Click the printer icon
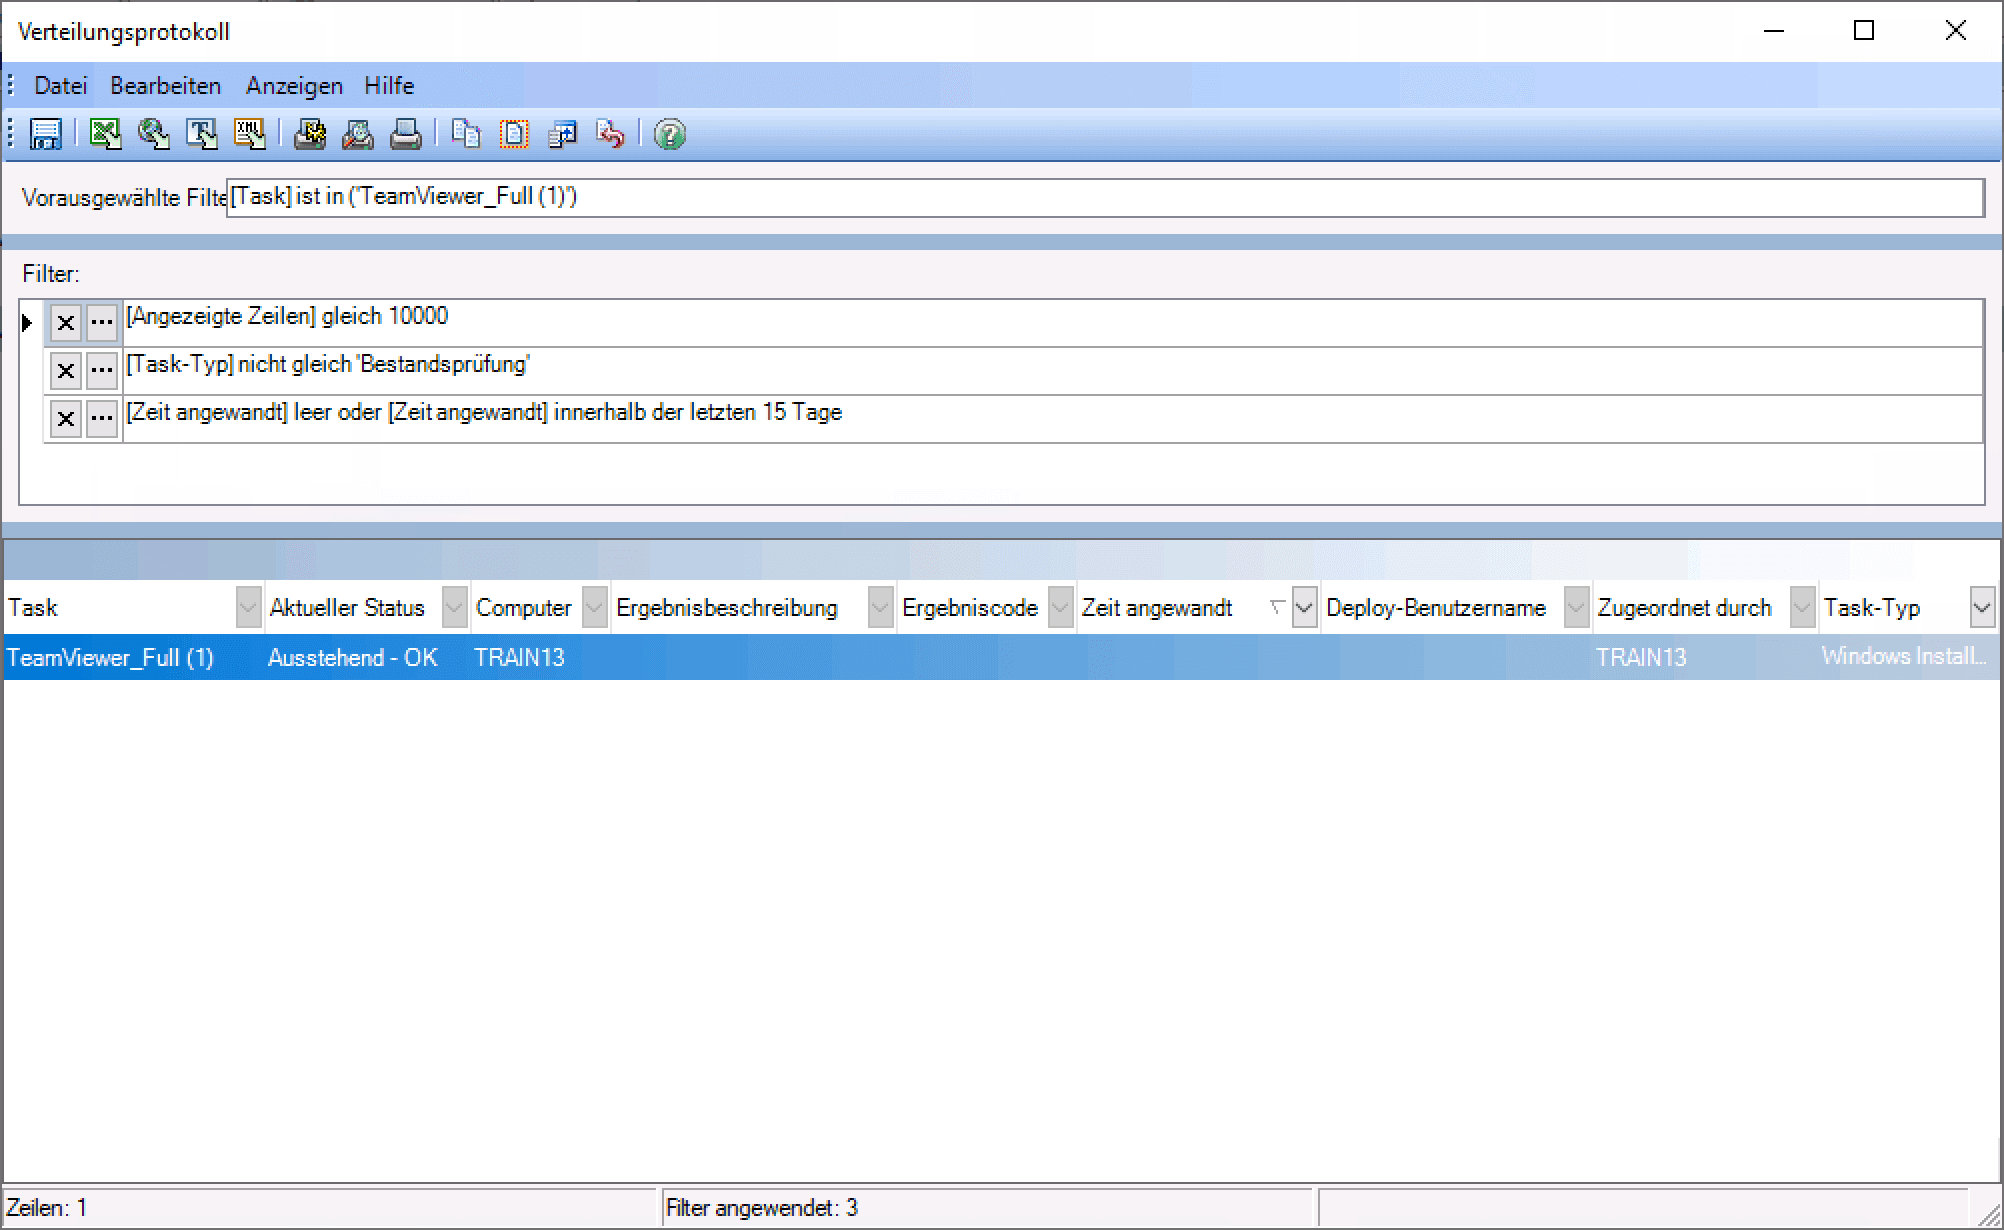The width and height of the screenshot is (2004, 1230). pos(405,134)
